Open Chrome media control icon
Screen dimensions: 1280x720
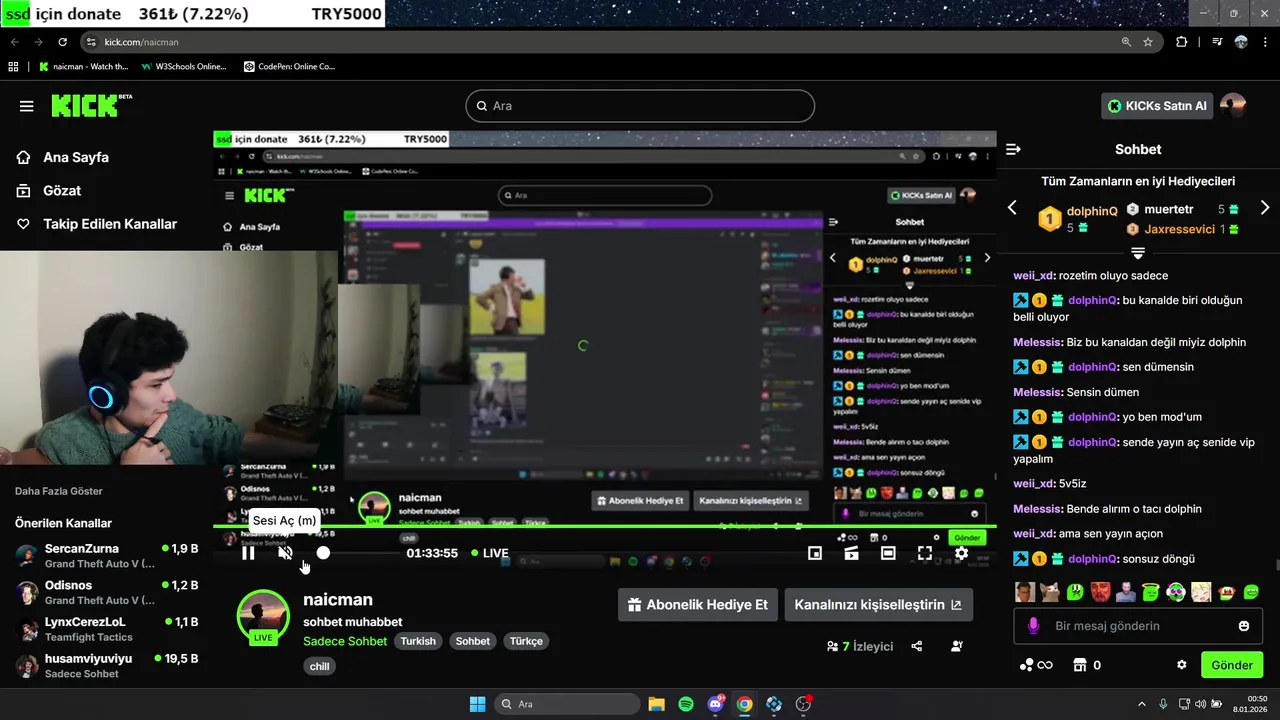[x=1217, y=42]
